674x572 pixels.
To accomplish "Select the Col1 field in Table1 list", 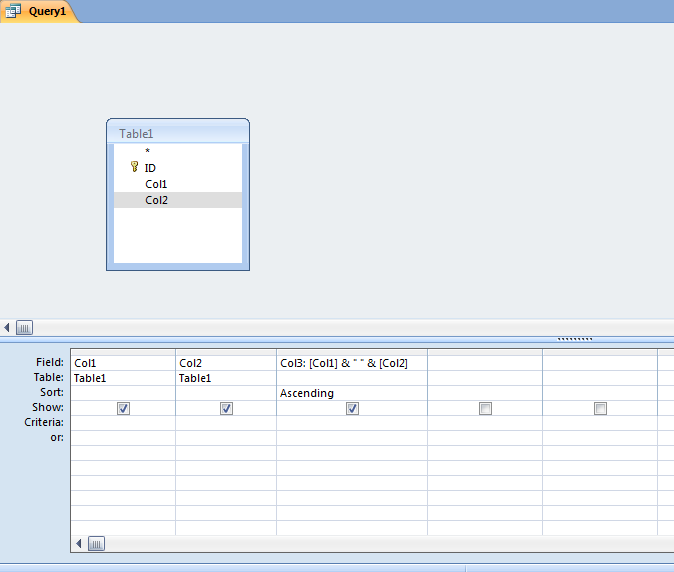I will (x=178, y=184).
